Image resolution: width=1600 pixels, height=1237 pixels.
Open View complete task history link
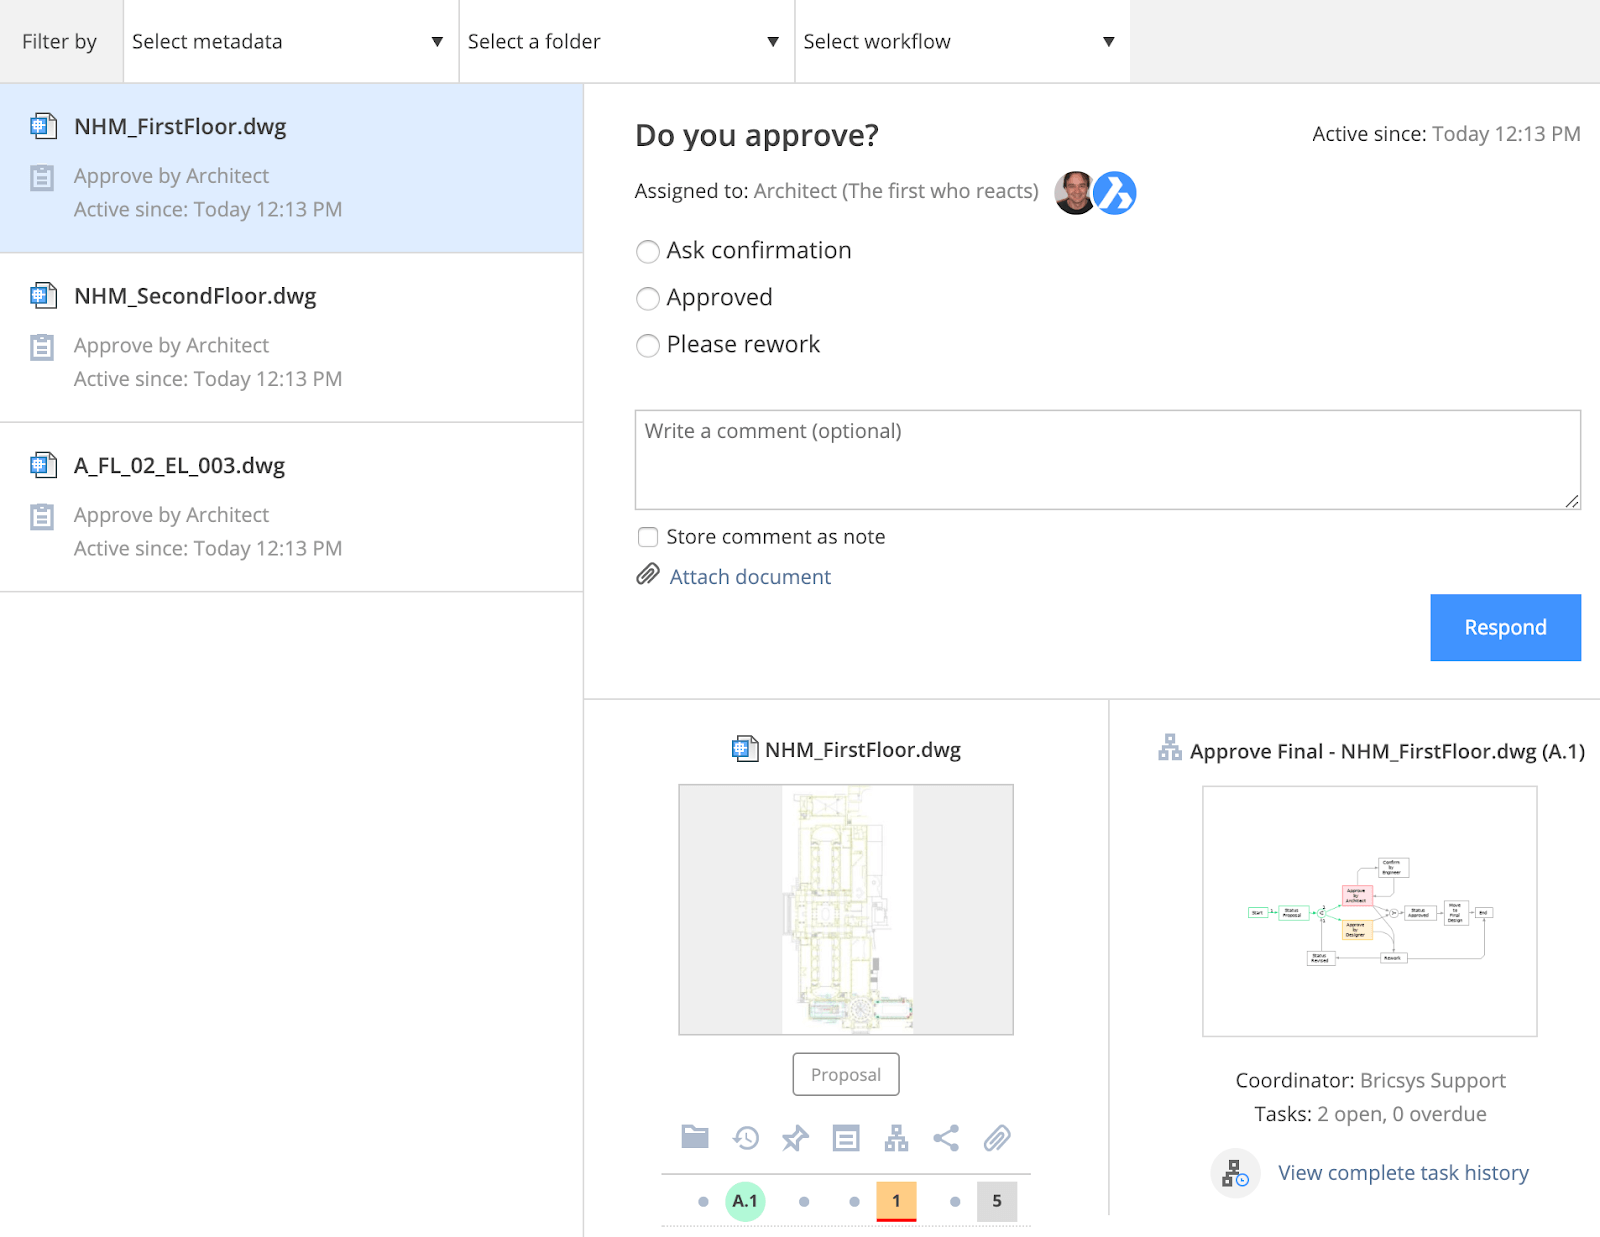(1403, 1173)
